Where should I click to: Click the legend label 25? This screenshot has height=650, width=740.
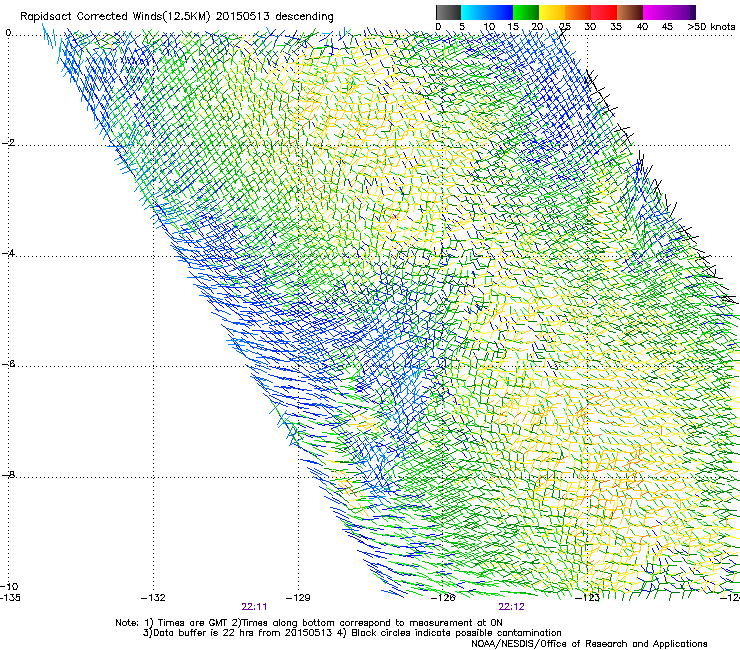[564, 26]
